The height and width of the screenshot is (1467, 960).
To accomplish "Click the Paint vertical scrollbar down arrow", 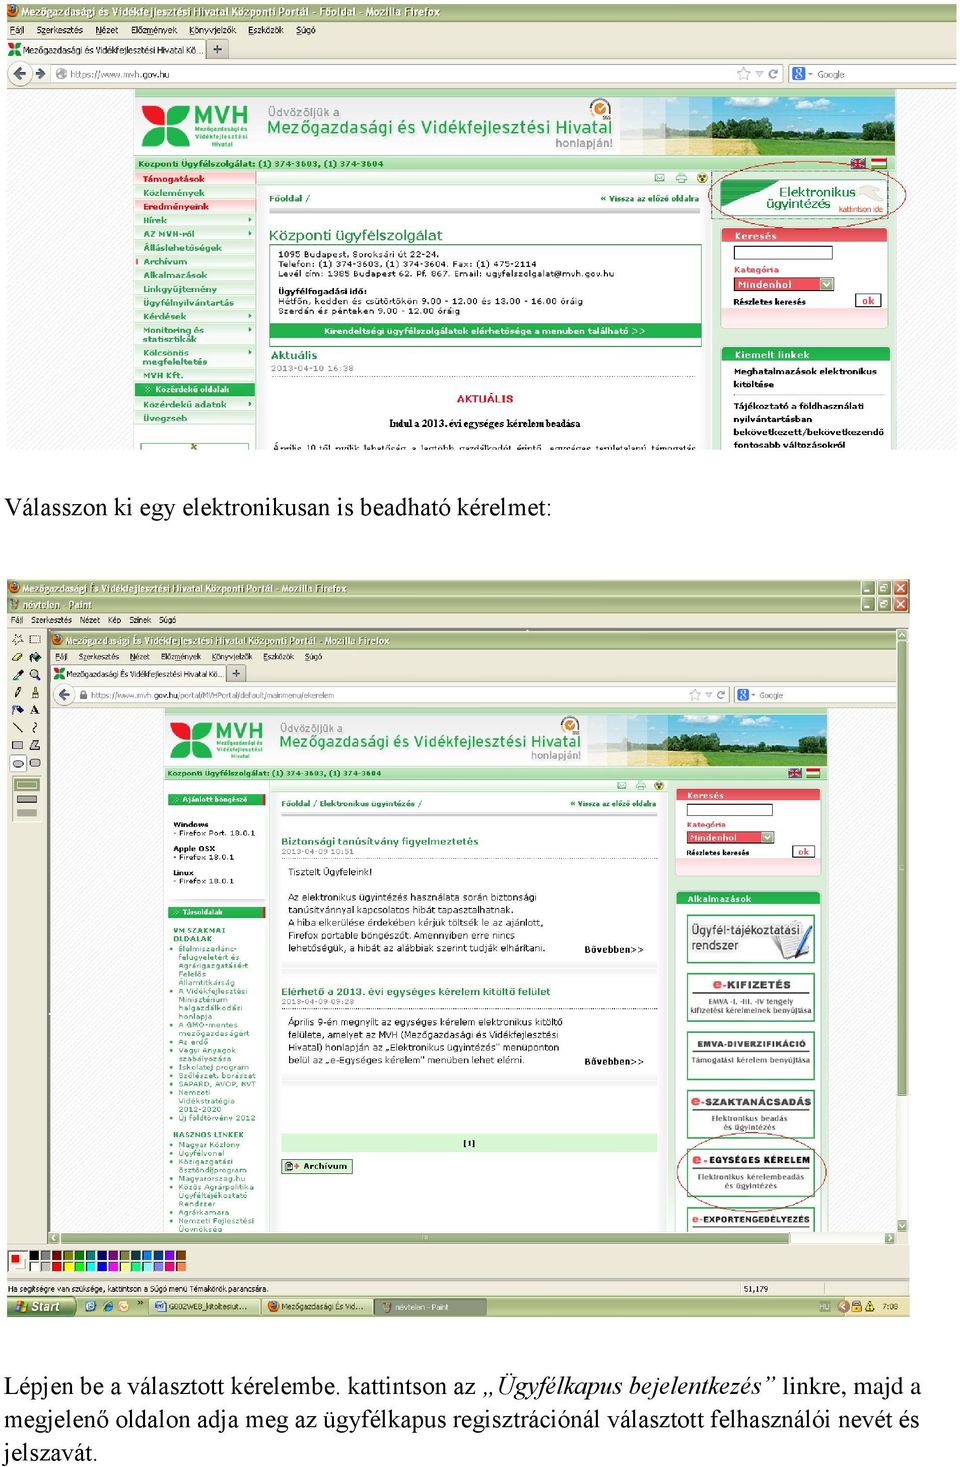I will [x=902, y=1224].
